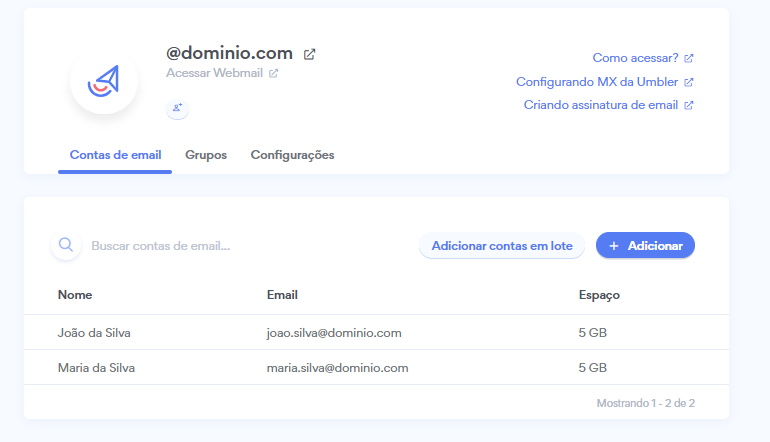Click the external icon after Criando assinatura de email
The height and width of the screenshot is (442, 770).
688,105
